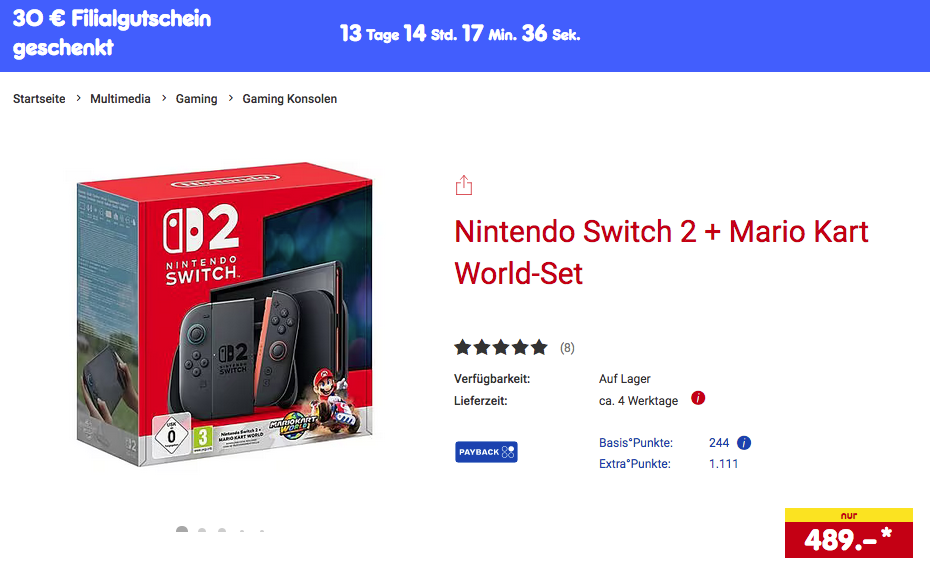
Task: Click the product title Nintendo Switch 2 set
Action: pos(661,251)
